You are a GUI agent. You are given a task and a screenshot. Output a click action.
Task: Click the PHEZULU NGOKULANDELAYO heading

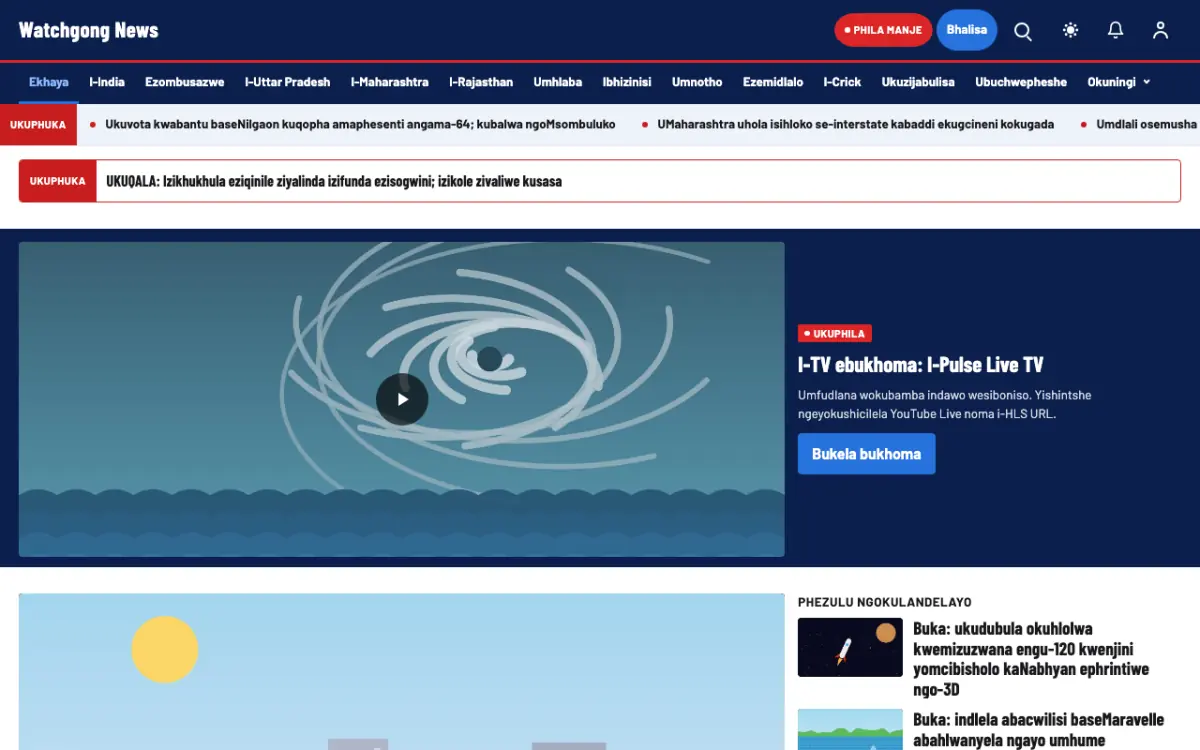(885, 602)
